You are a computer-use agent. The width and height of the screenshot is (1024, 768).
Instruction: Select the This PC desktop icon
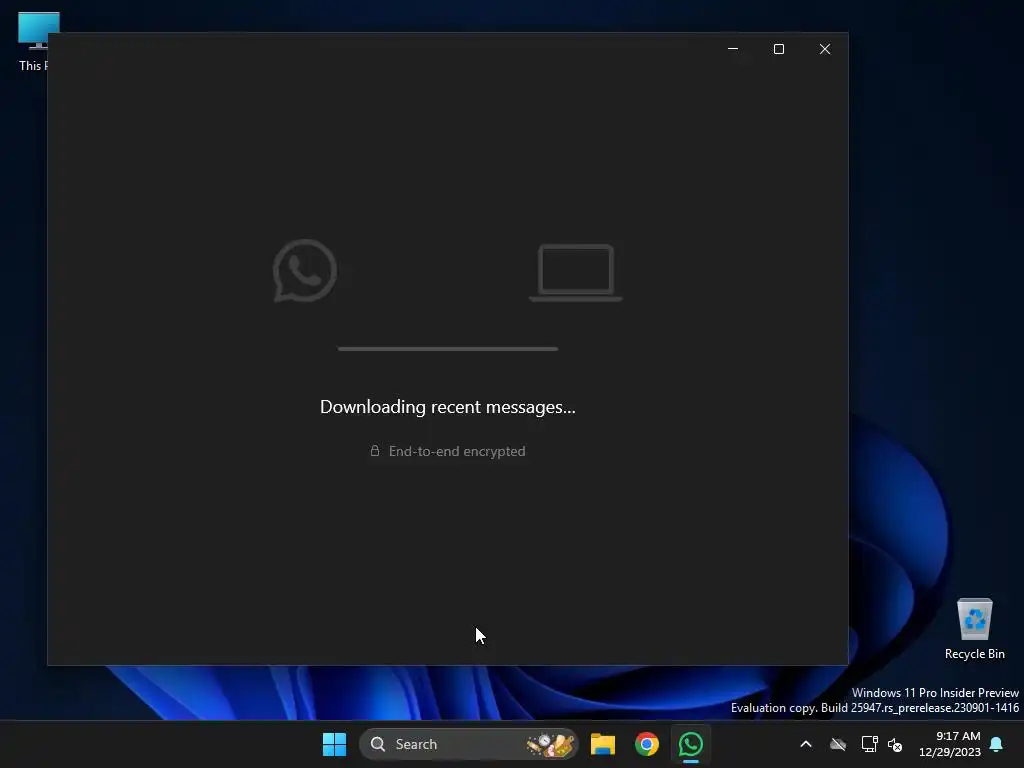click(x=33, y=42)
